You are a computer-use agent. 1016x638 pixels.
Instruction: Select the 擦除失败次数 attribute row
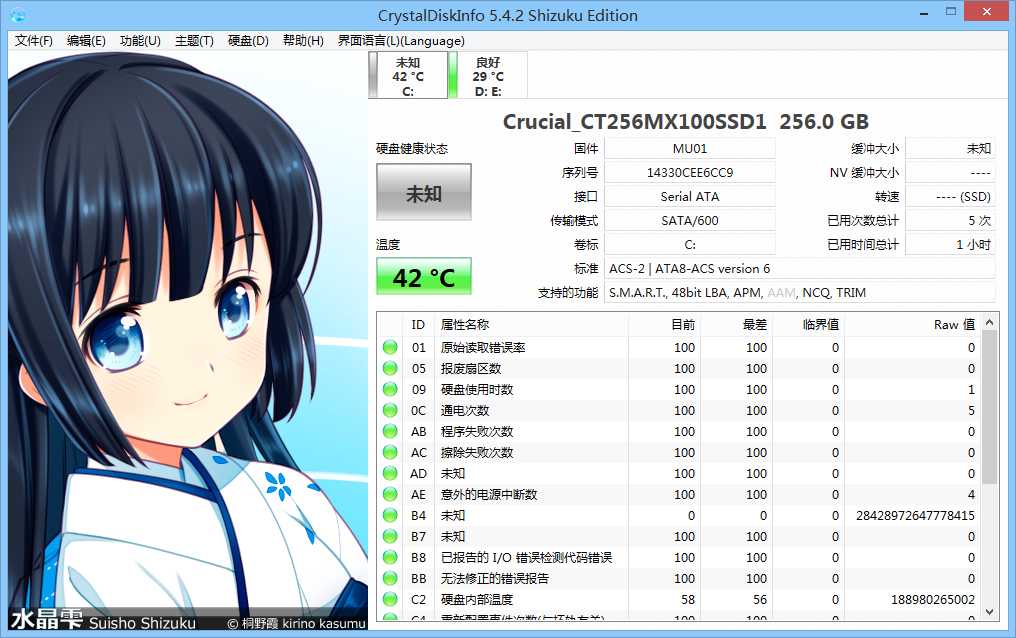point(679,452)
